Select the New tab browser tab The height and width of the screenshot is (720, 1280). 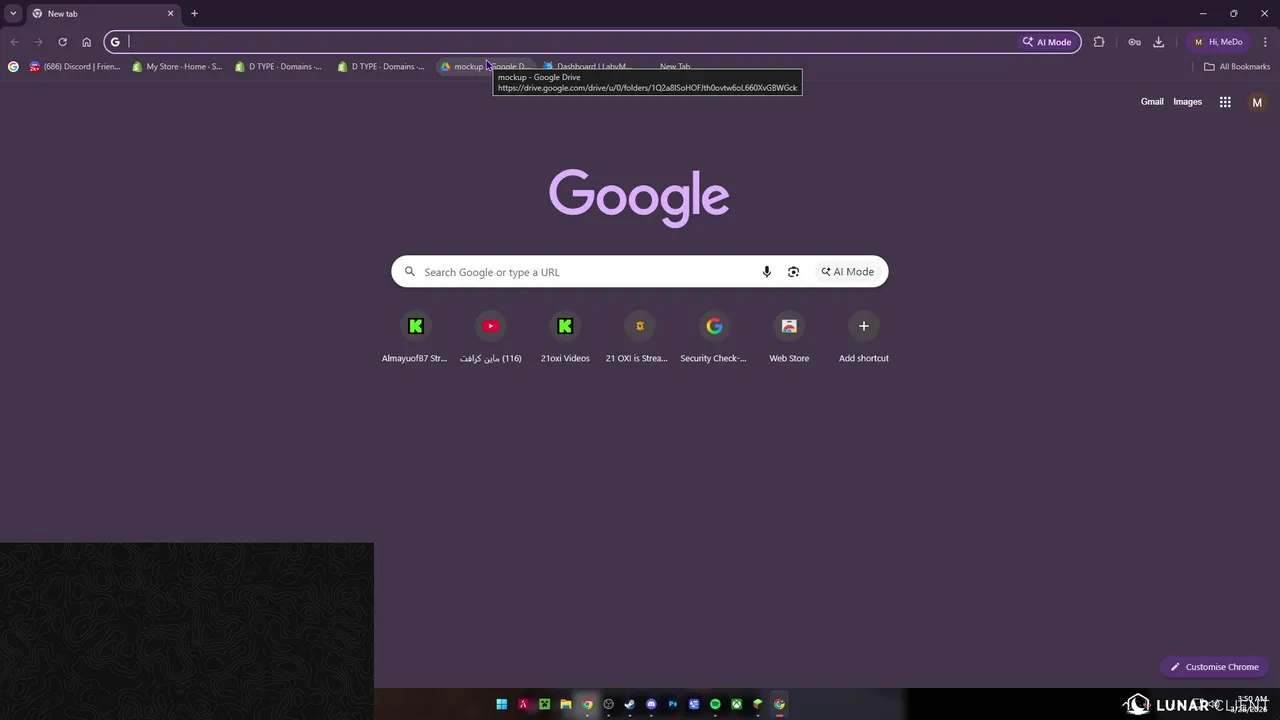[x=102, y=14]
